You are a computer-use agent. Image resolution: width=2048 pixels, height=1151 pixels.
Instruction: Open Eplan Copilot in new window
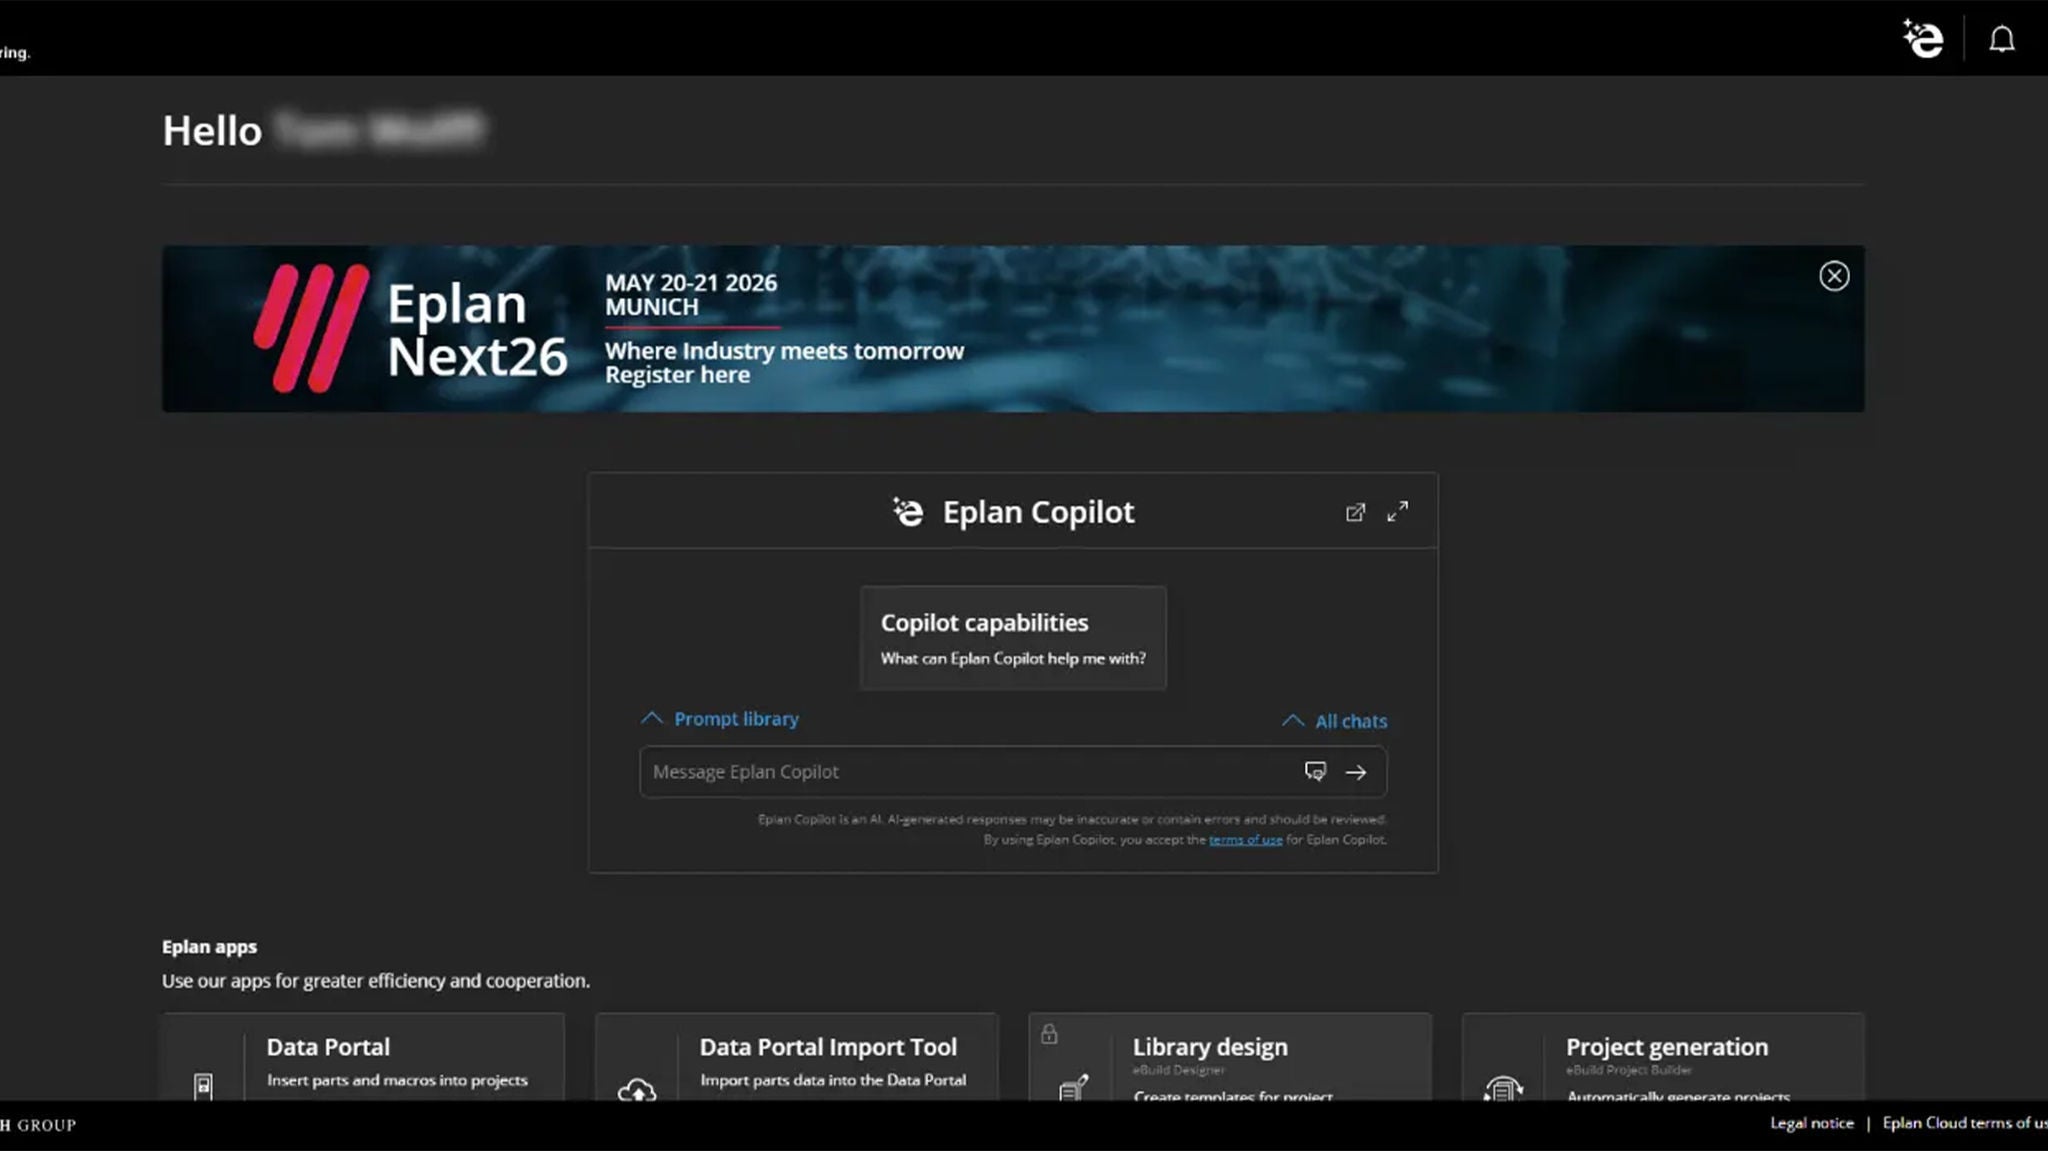tap(1355, 512)
